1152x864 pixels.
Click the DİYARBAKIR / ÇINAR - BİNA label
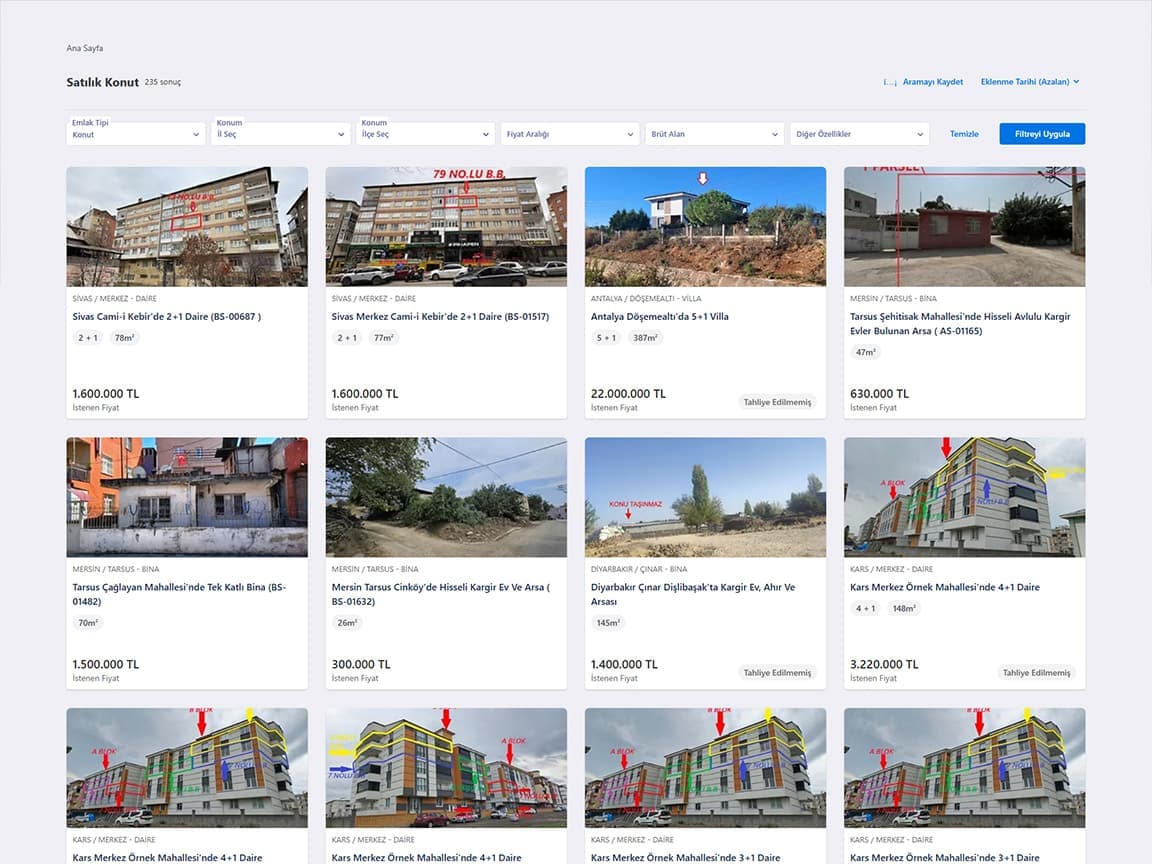(x=639, y=569)
